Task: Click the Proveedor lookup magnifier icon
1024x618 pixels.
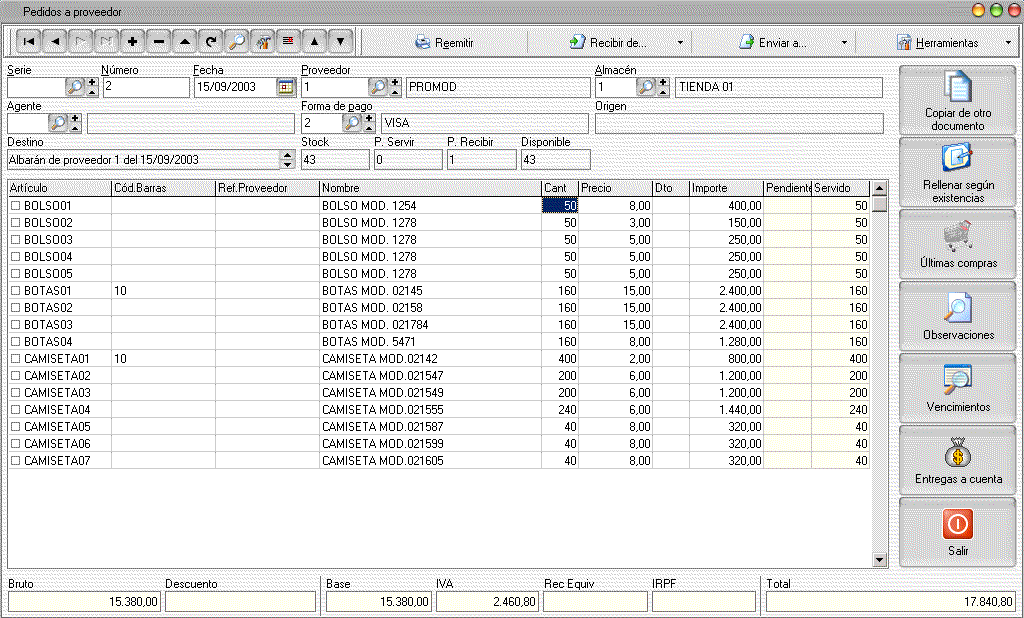Action: (x=378, y=87)
